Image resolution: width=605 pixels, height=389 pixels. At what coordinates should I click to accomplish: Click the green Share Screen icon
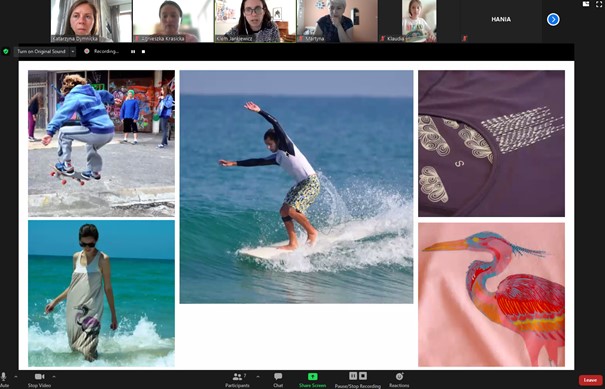pos(313,377)
